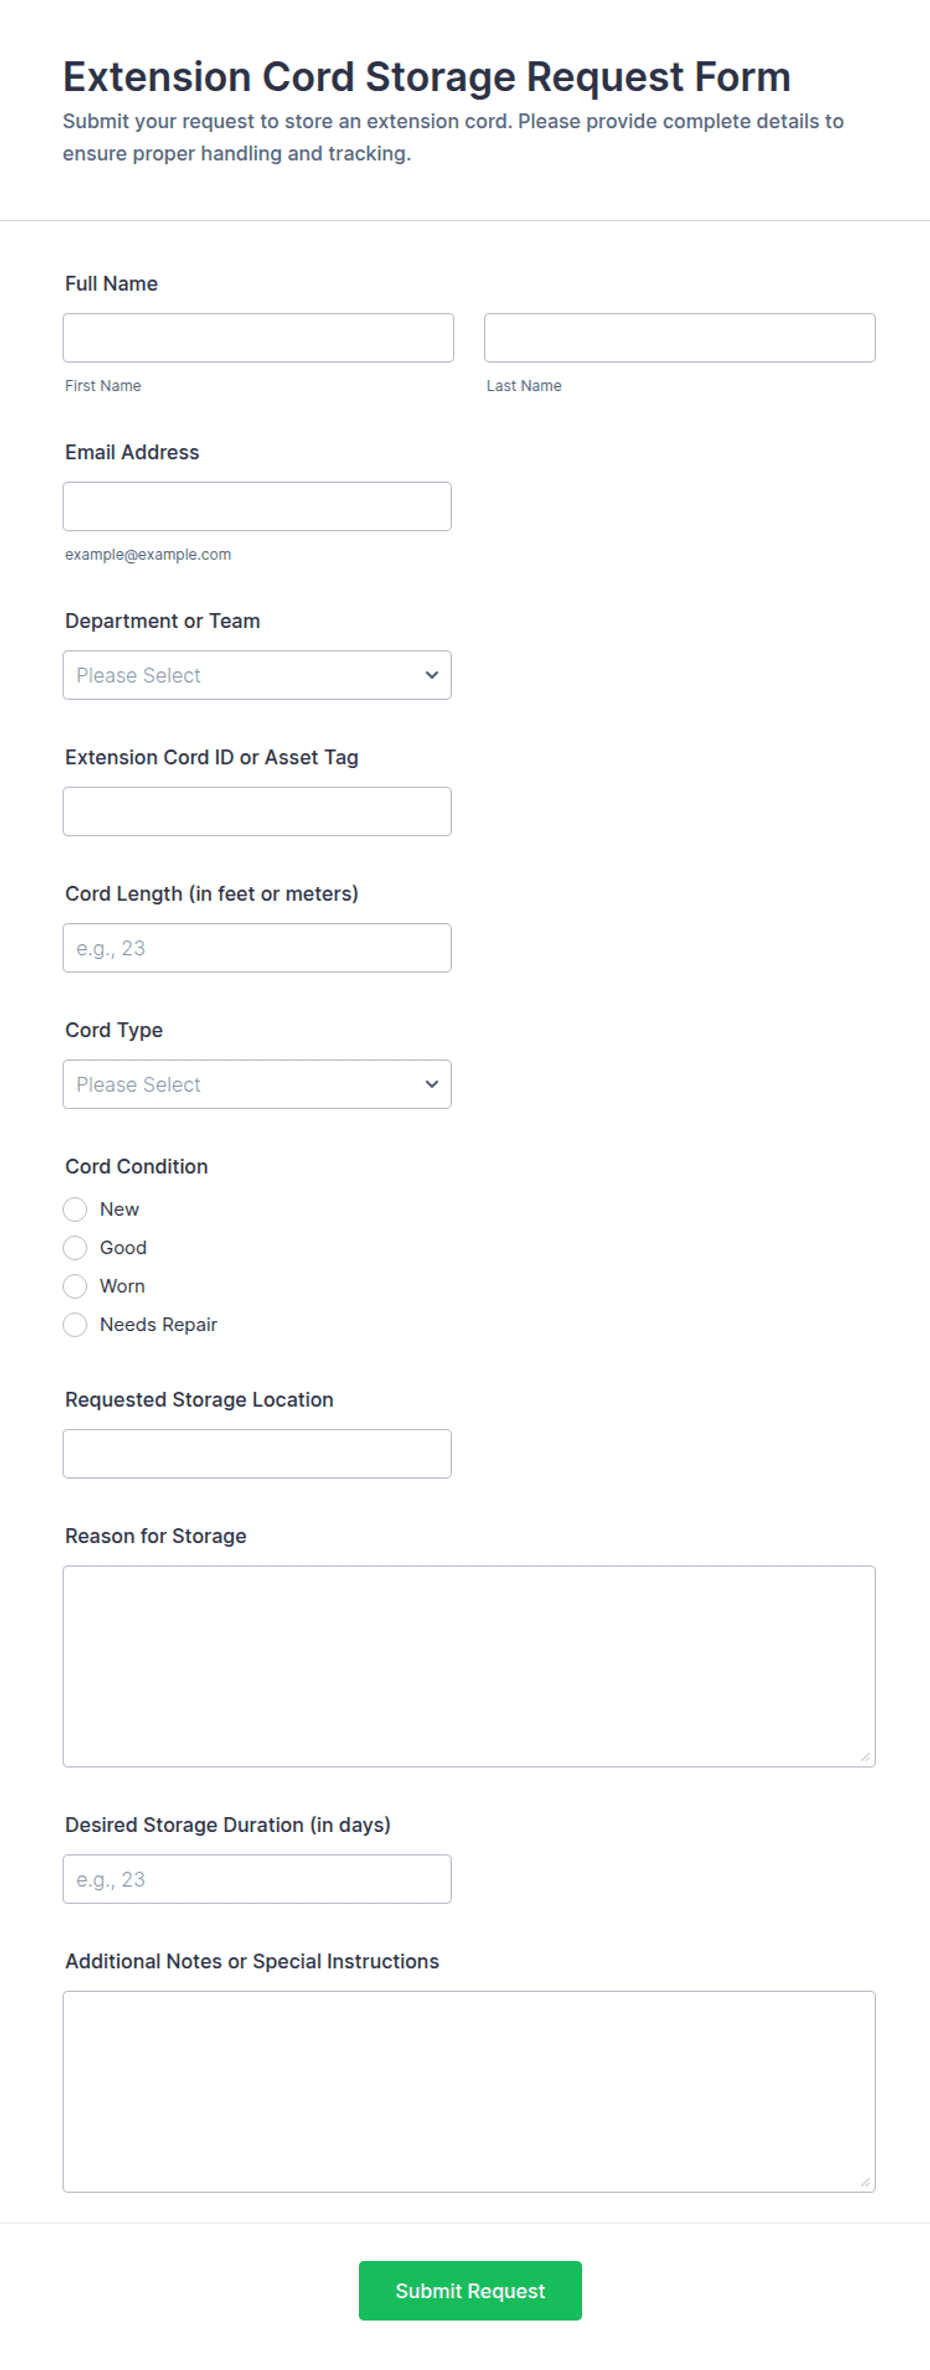The height and width of the screenshot is (2370, 930).
Task: Submit the form with Submit Request
Action: point(470,2291)
